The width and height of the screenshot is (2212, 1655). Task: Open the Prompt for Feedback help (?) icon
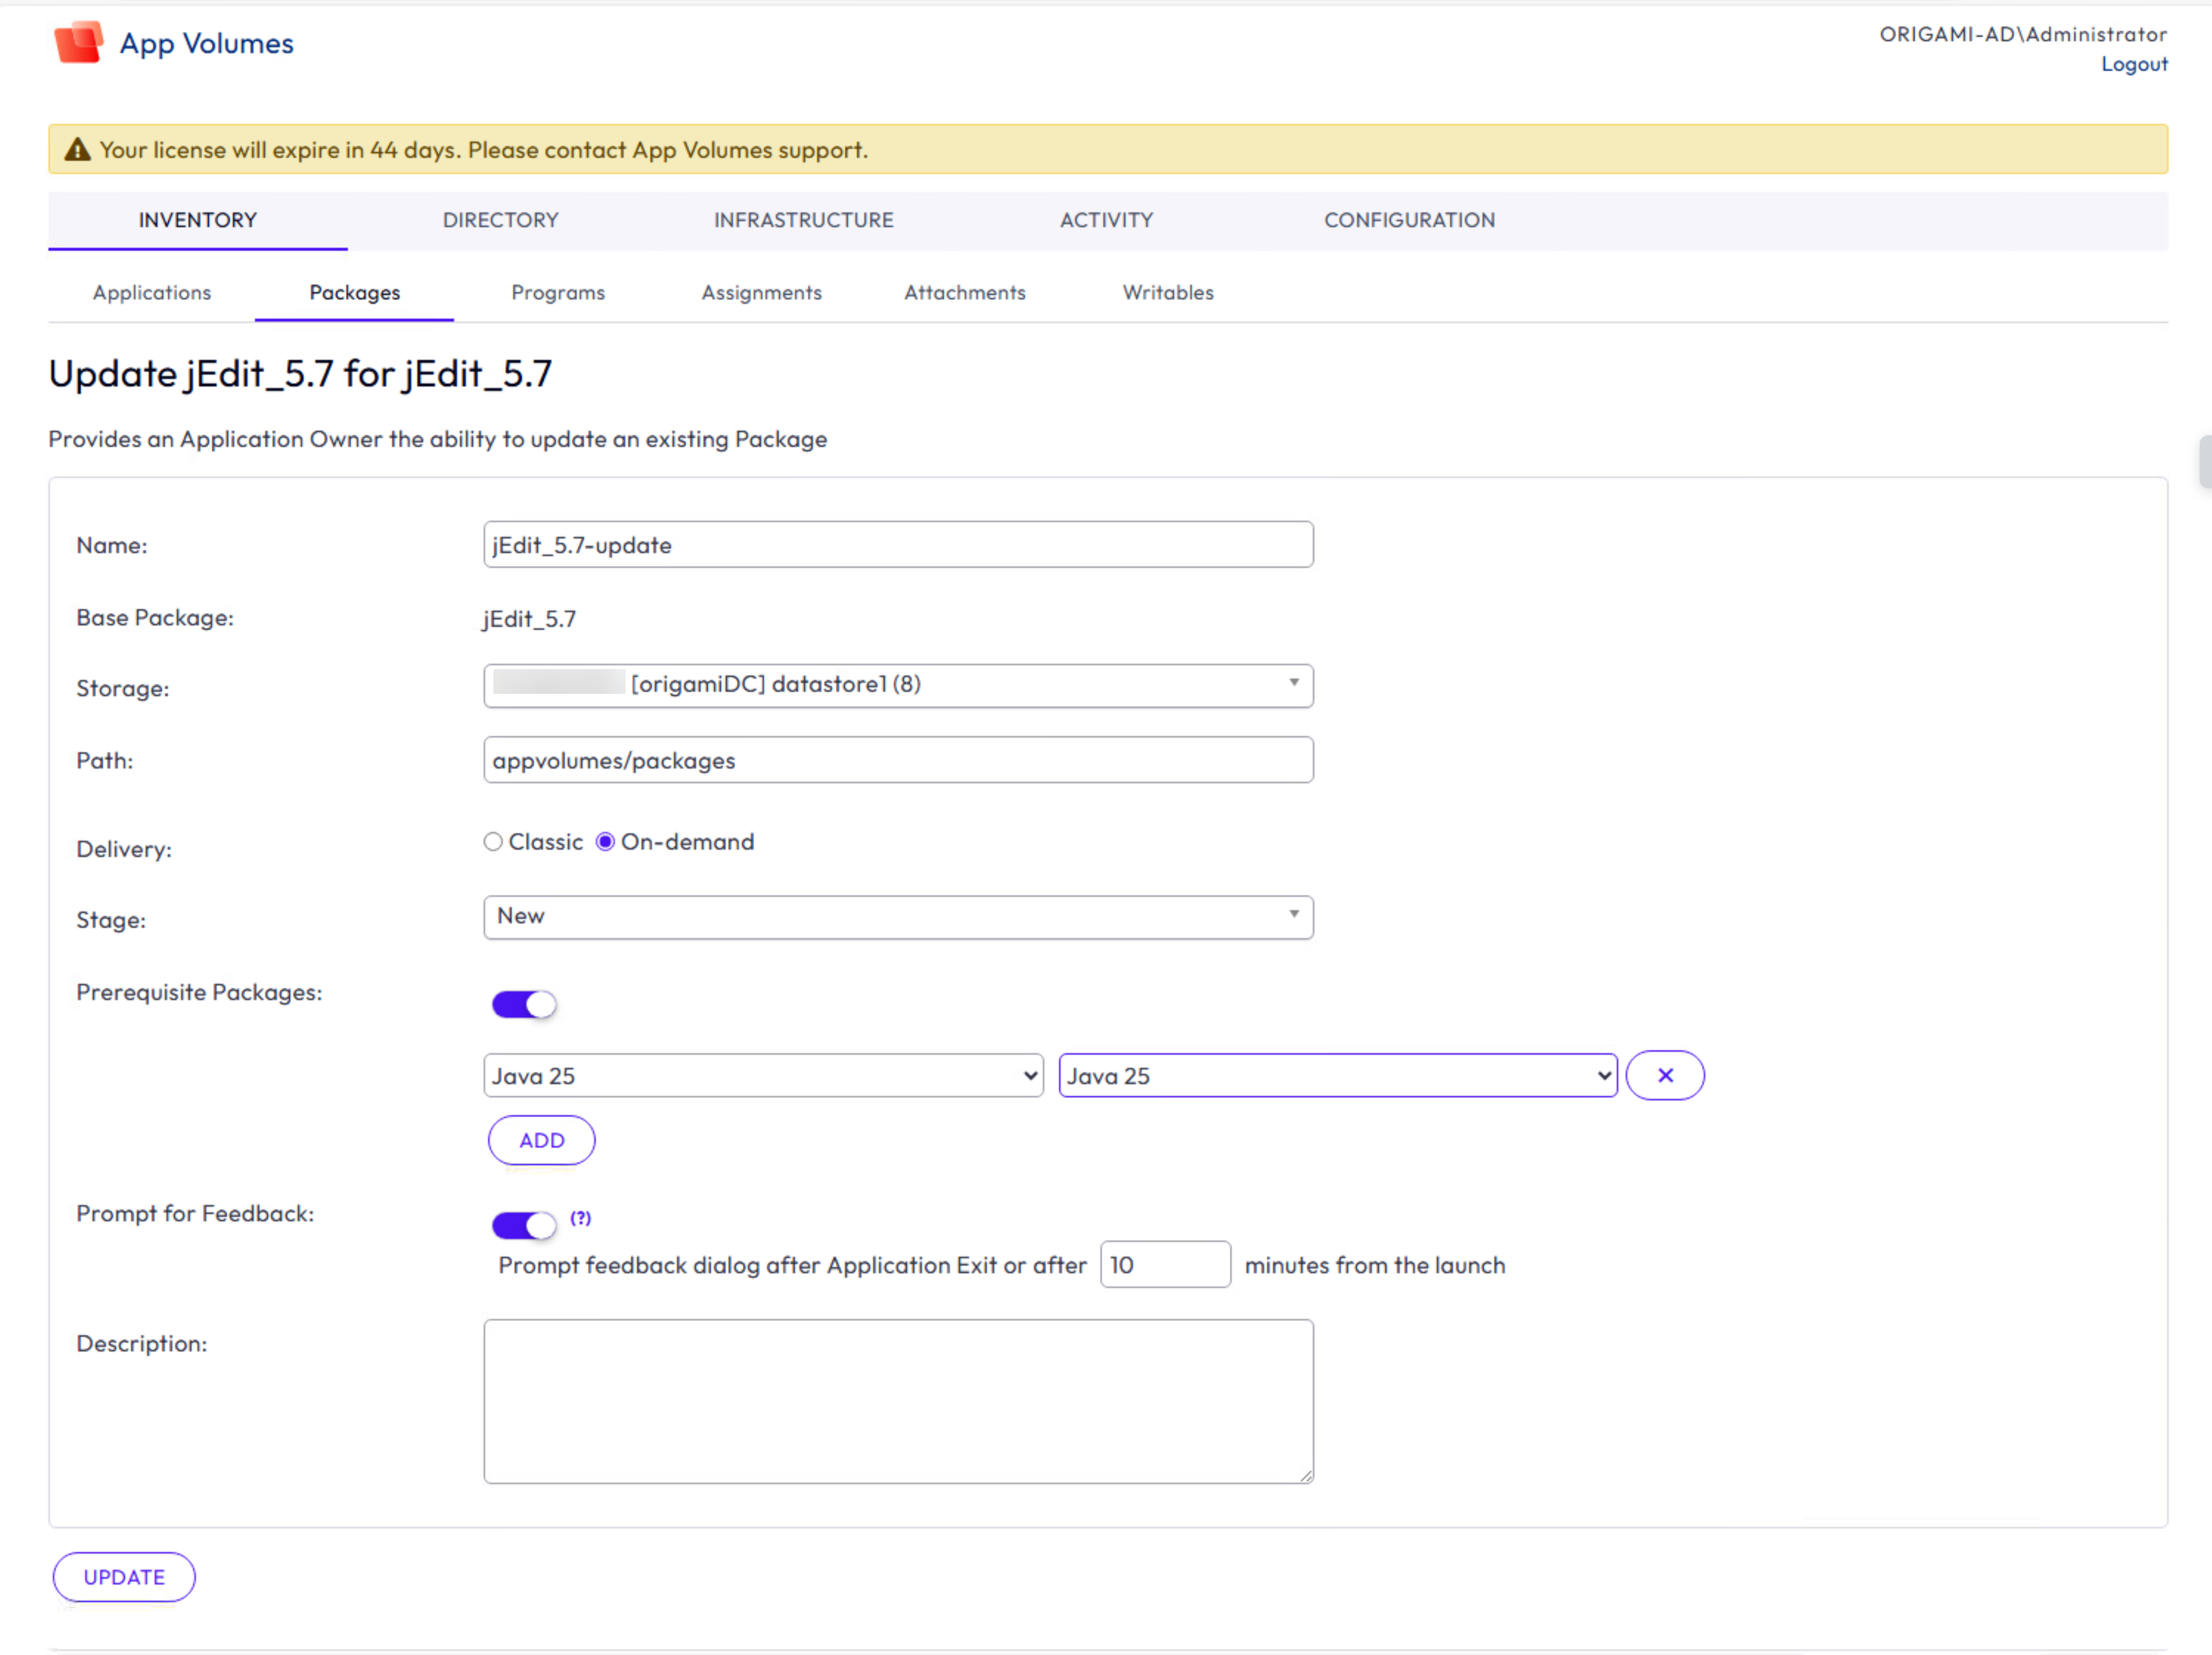580,1218
